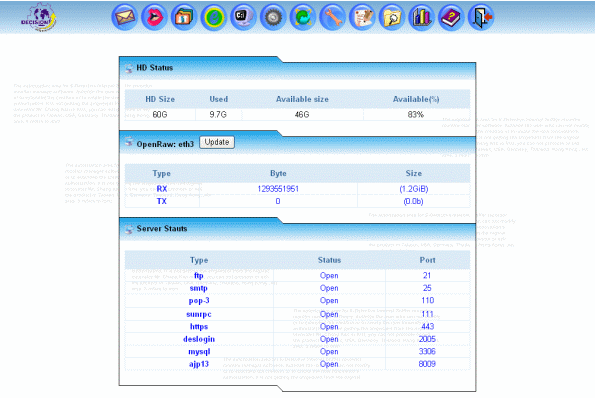Select port '111' in the sunrpc row
Screen dimensions: 595x398
click(x=427, y=314)
